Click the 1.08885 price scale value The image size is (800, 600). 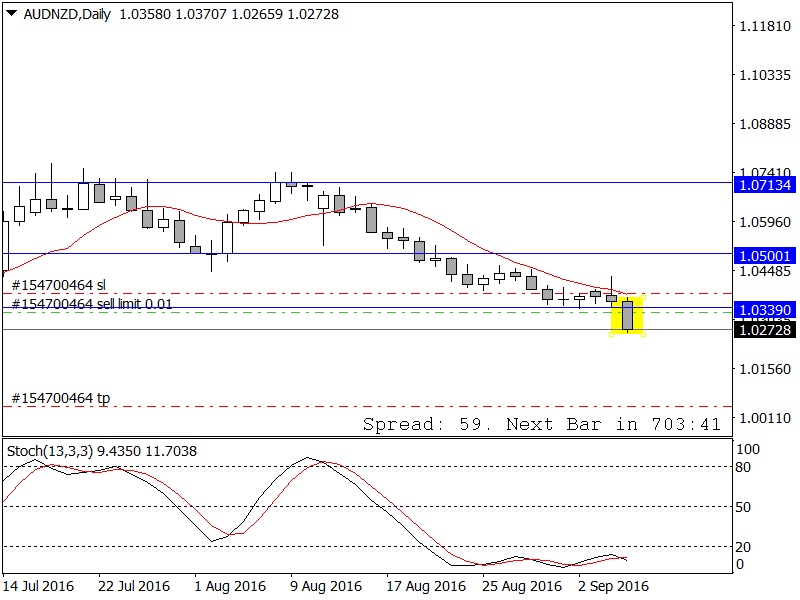(765, 124)
